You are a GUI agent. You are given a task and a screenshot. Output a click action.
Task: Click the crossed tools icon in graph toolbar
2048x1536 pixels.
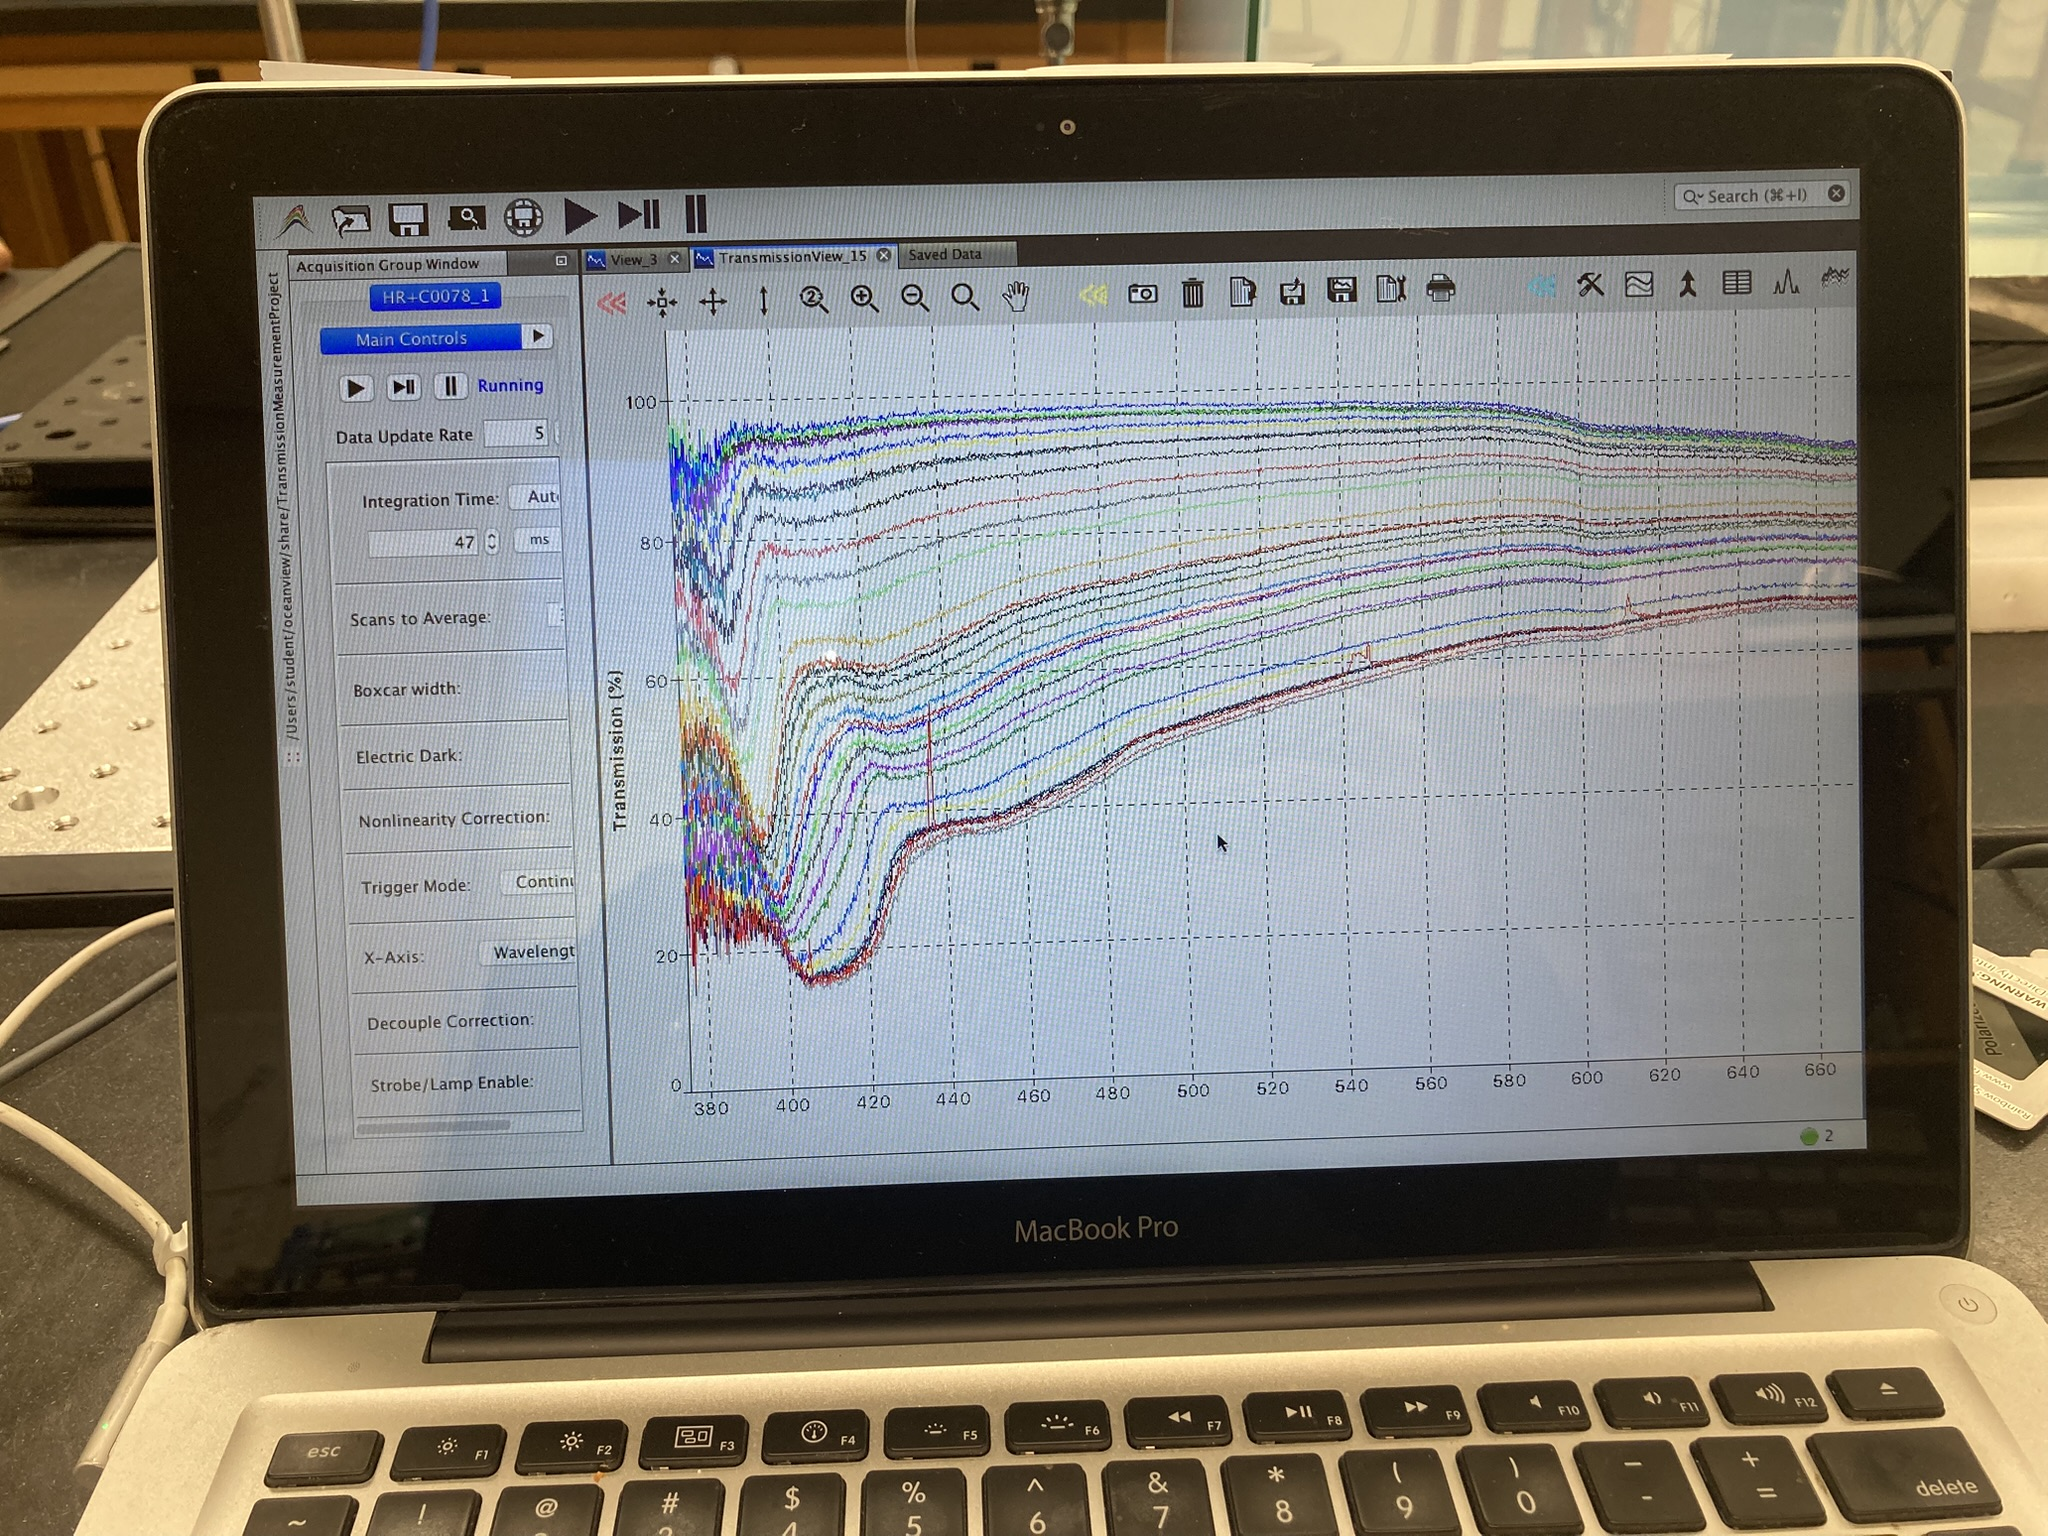[1590, 285]
